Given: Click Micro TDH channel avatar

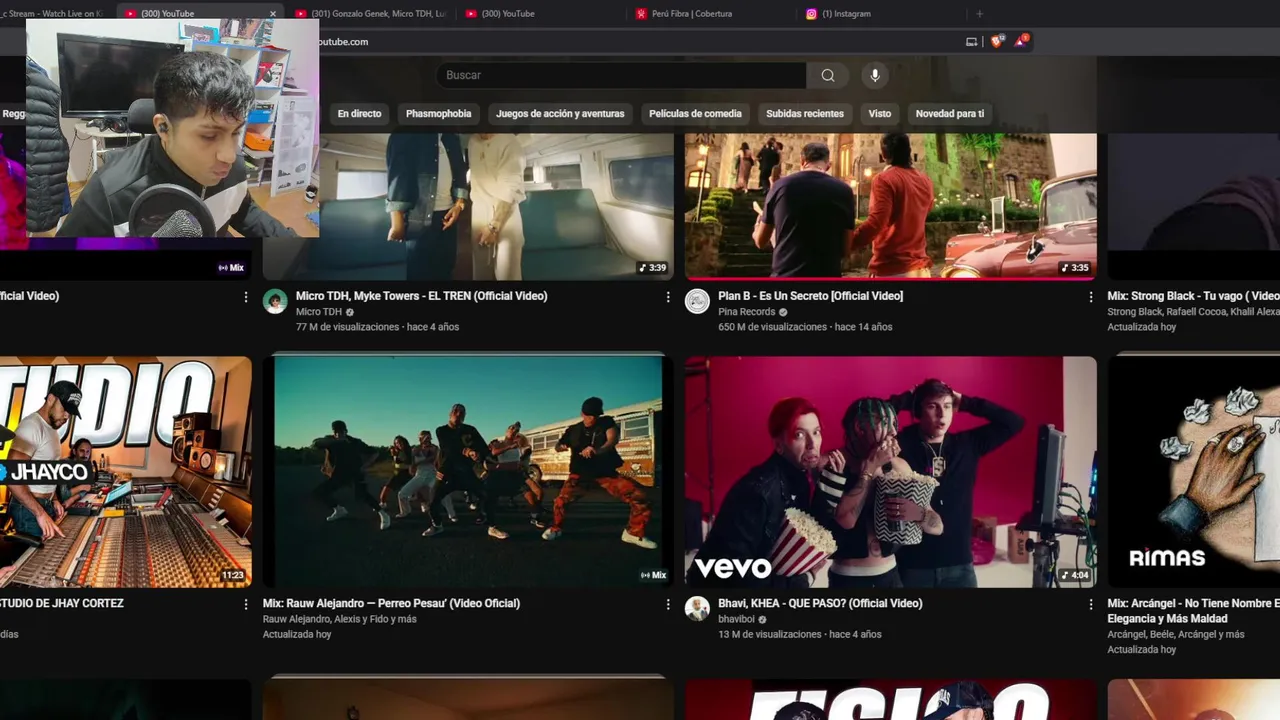Looking at the screenshot, I should pos(275,302).
